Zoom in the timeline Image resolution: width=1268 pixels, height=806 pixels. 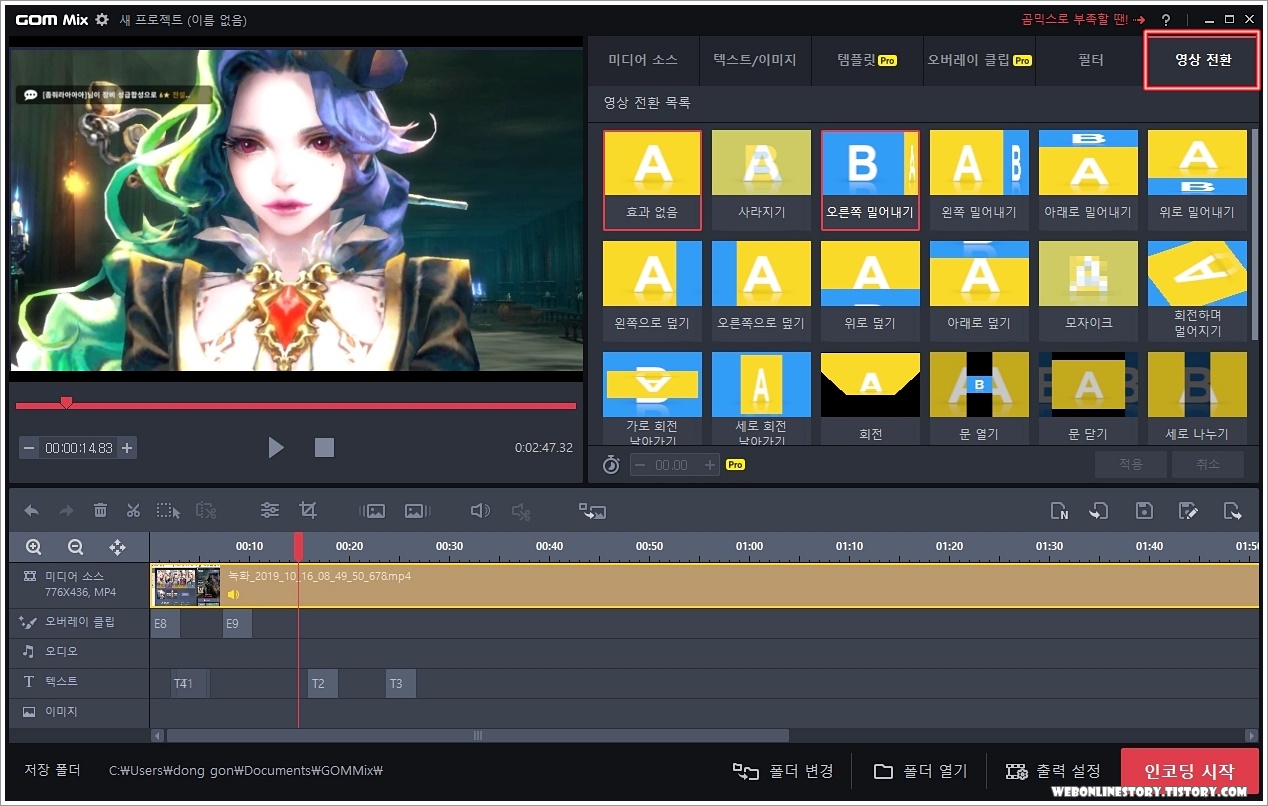coord(34,547)
